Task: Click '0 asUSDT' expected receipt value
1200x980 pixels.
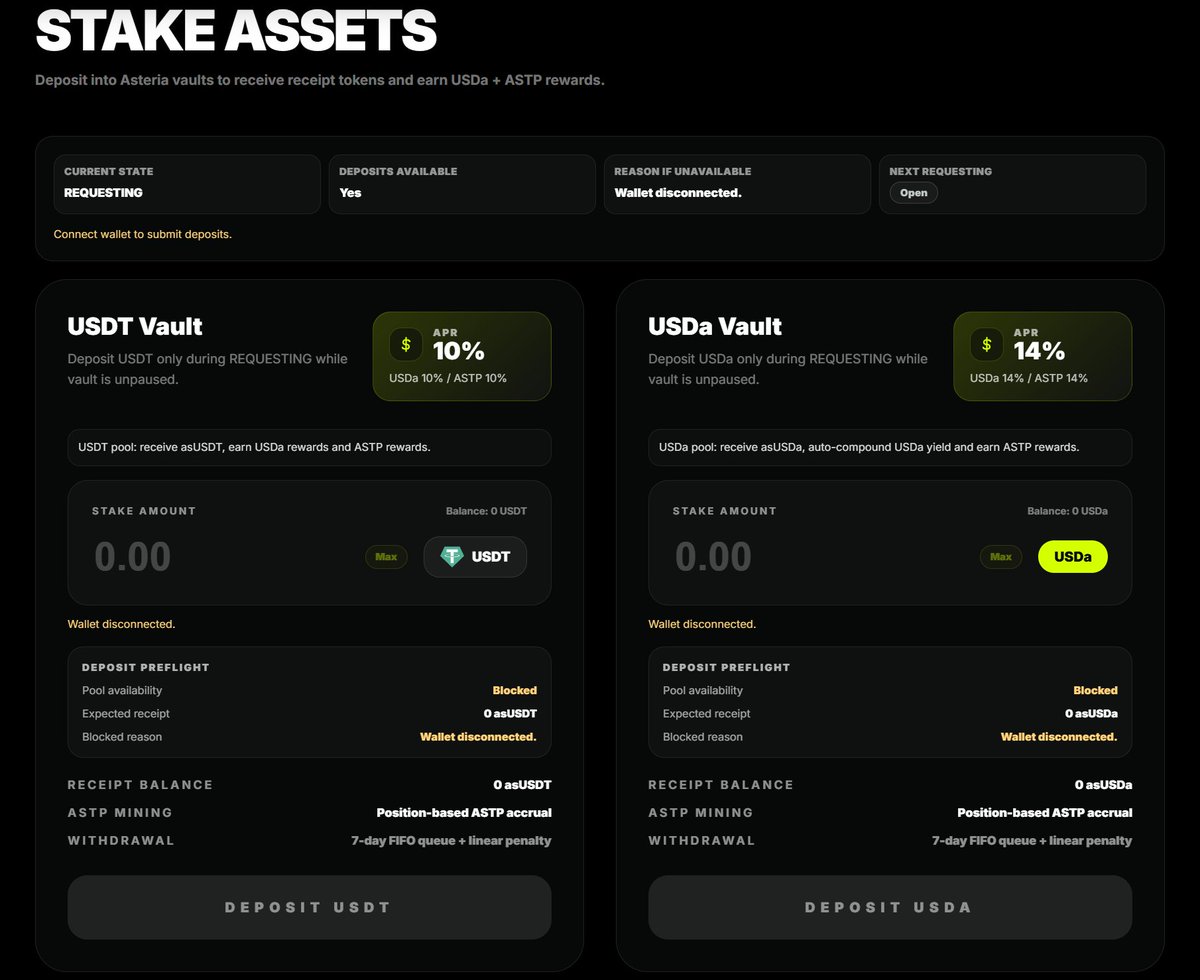Action: (510, 714)
